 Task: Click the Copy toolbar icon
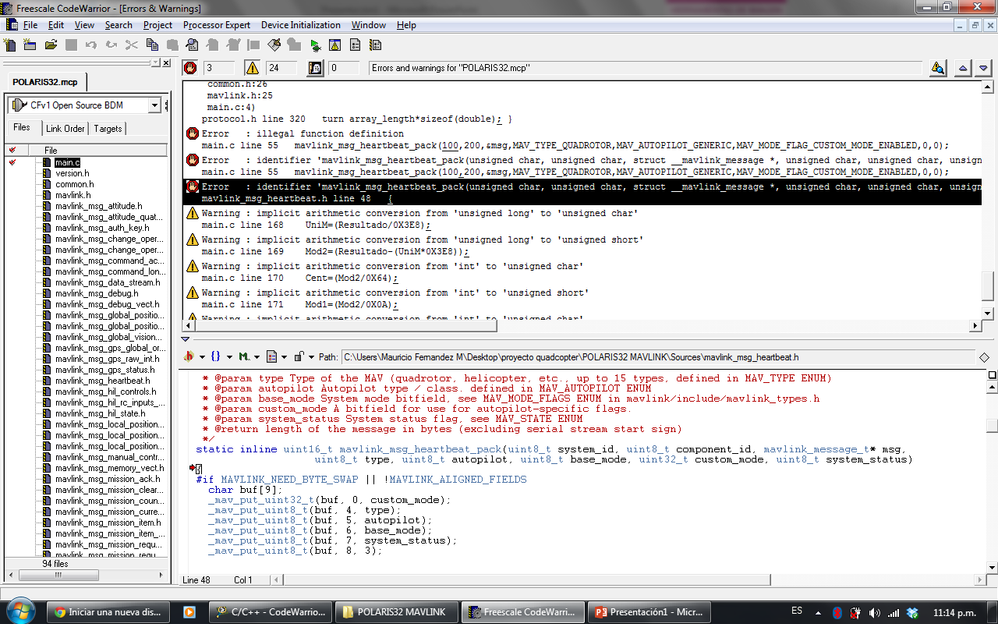point(152,45)
